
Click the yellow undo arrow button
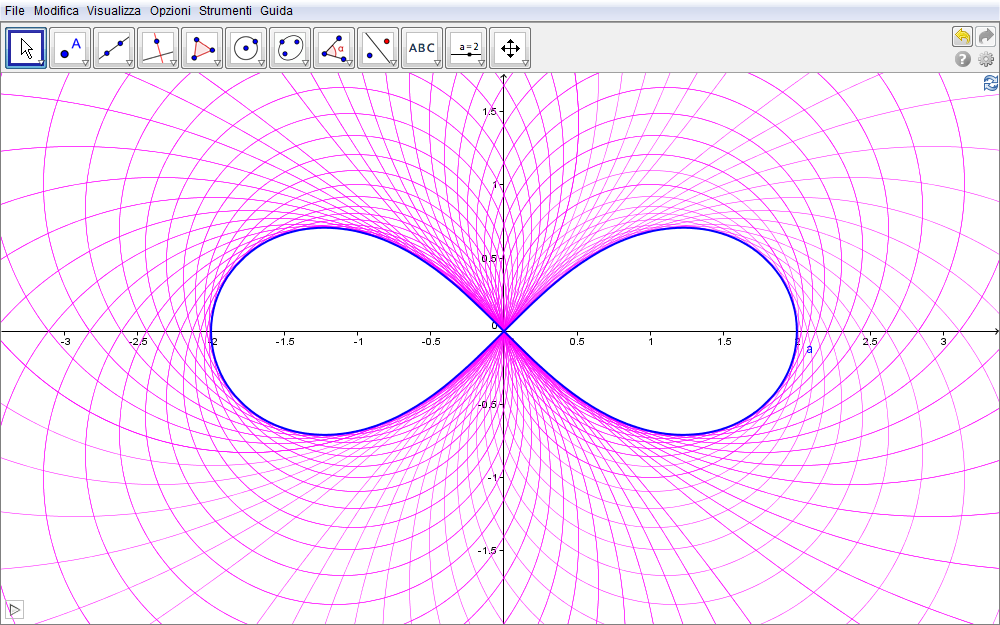pos(962,37)
